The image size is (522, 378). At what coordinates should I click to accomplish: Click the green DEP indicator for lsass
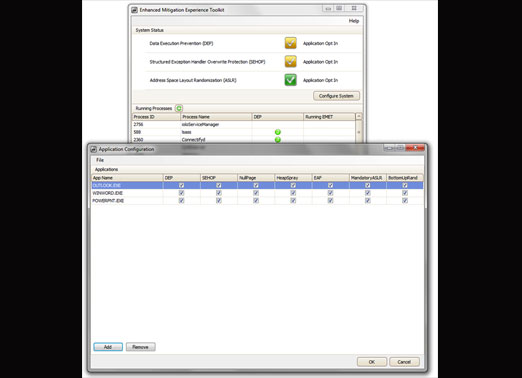coord(278,132)
